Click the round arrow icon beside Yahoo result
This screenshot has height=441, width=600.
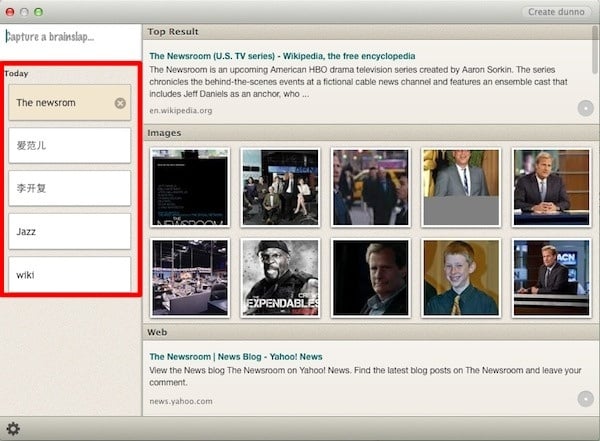point(585,399)
